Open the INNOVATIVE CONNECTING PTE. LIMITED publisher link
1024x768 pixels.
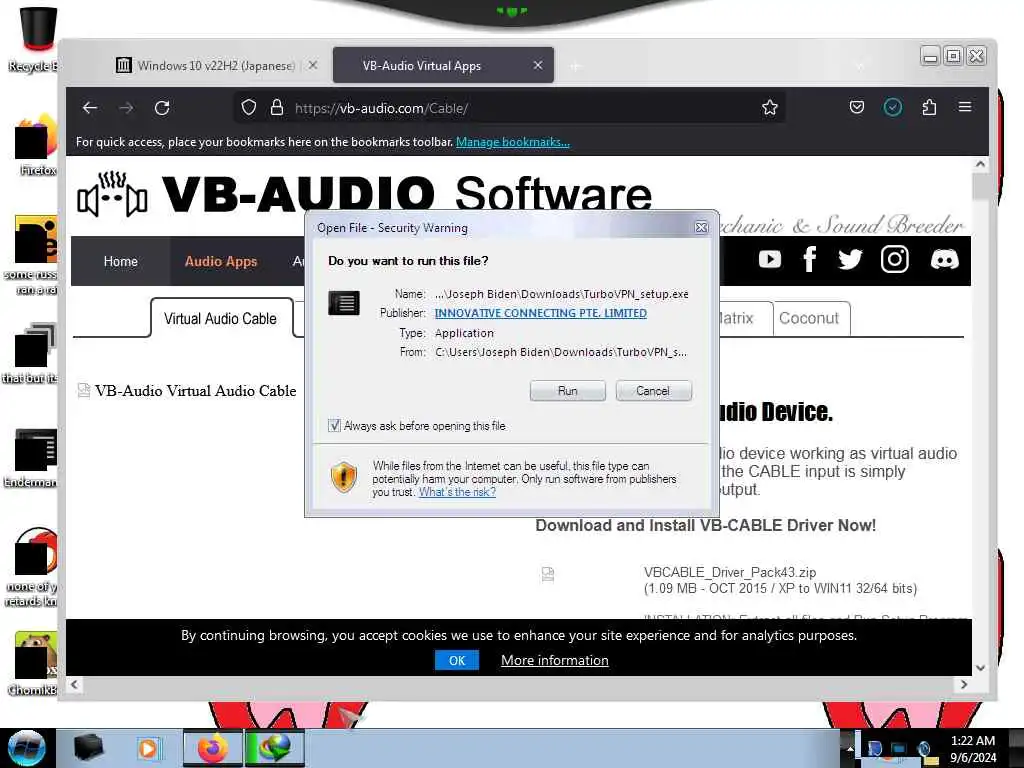[x=541, y=313]
